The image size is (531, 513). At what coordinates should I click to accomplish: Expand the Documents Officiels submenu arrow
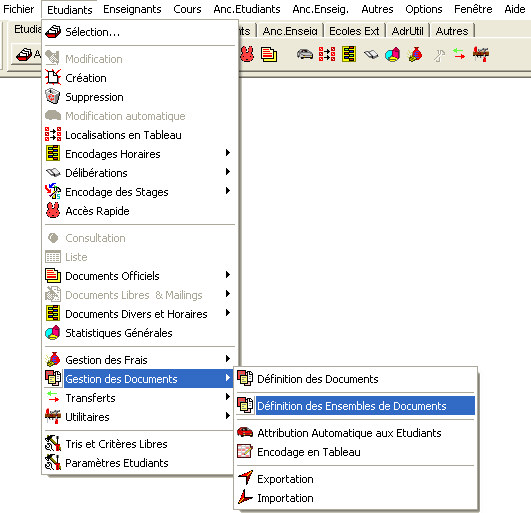click(228, 275)
